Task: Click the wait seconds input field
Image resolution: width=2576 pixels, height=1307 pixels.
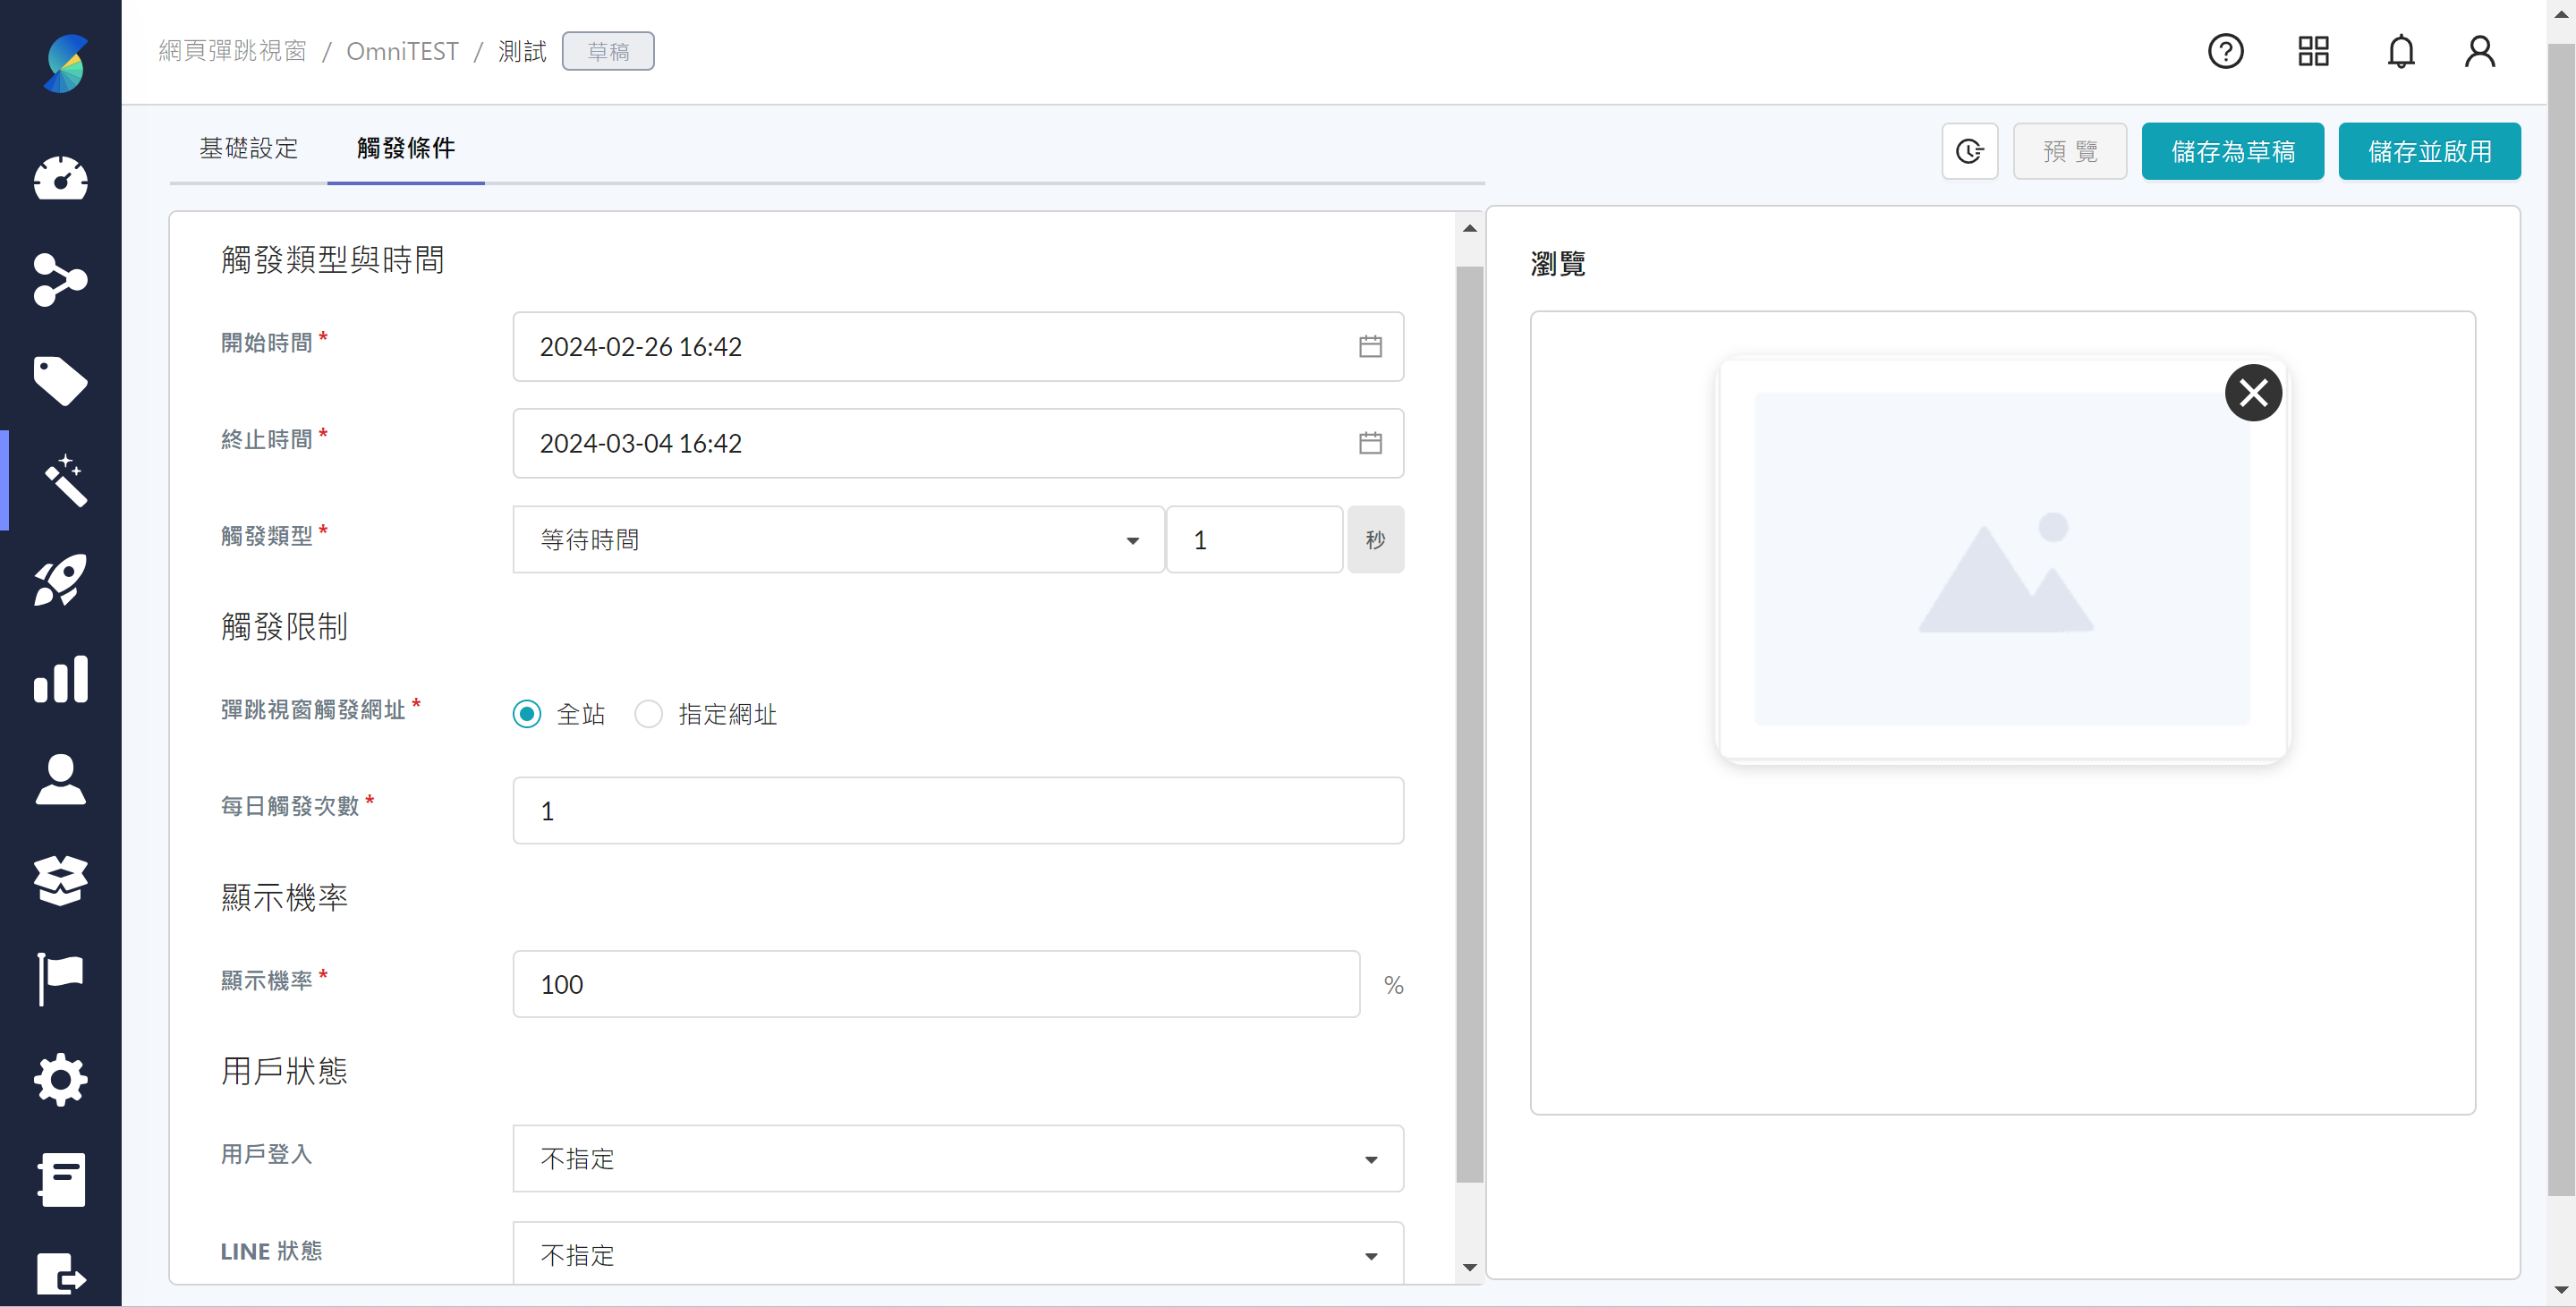Action: point(1254,540)
